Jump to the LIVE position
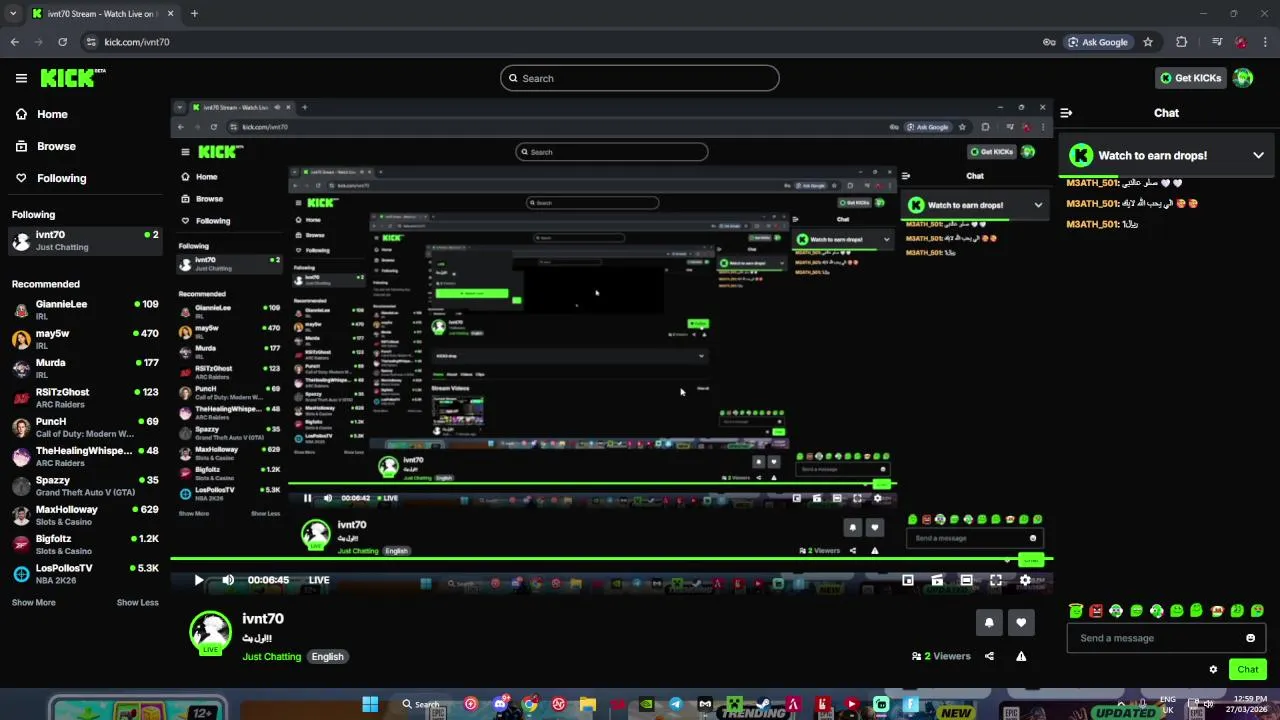Screen dimensions: 1280x720 click(319, 580)
